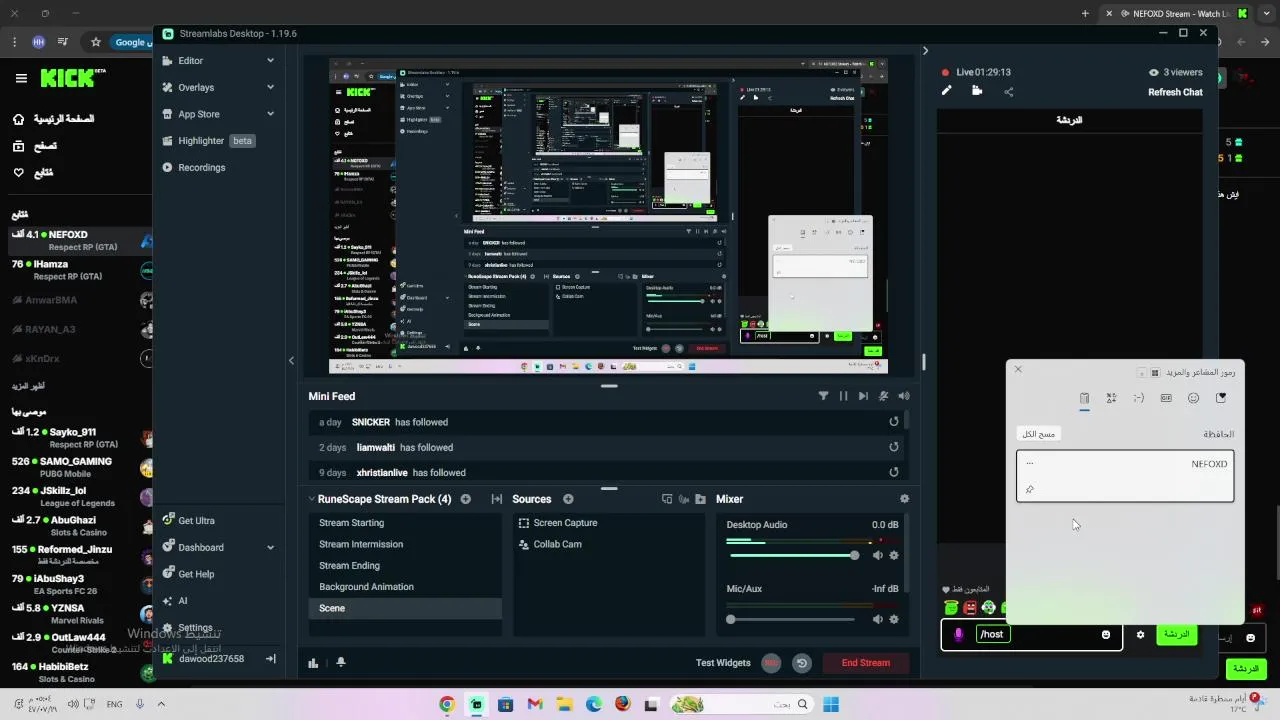Open Desktop Audio source settings gear

[x=894, y=555]
